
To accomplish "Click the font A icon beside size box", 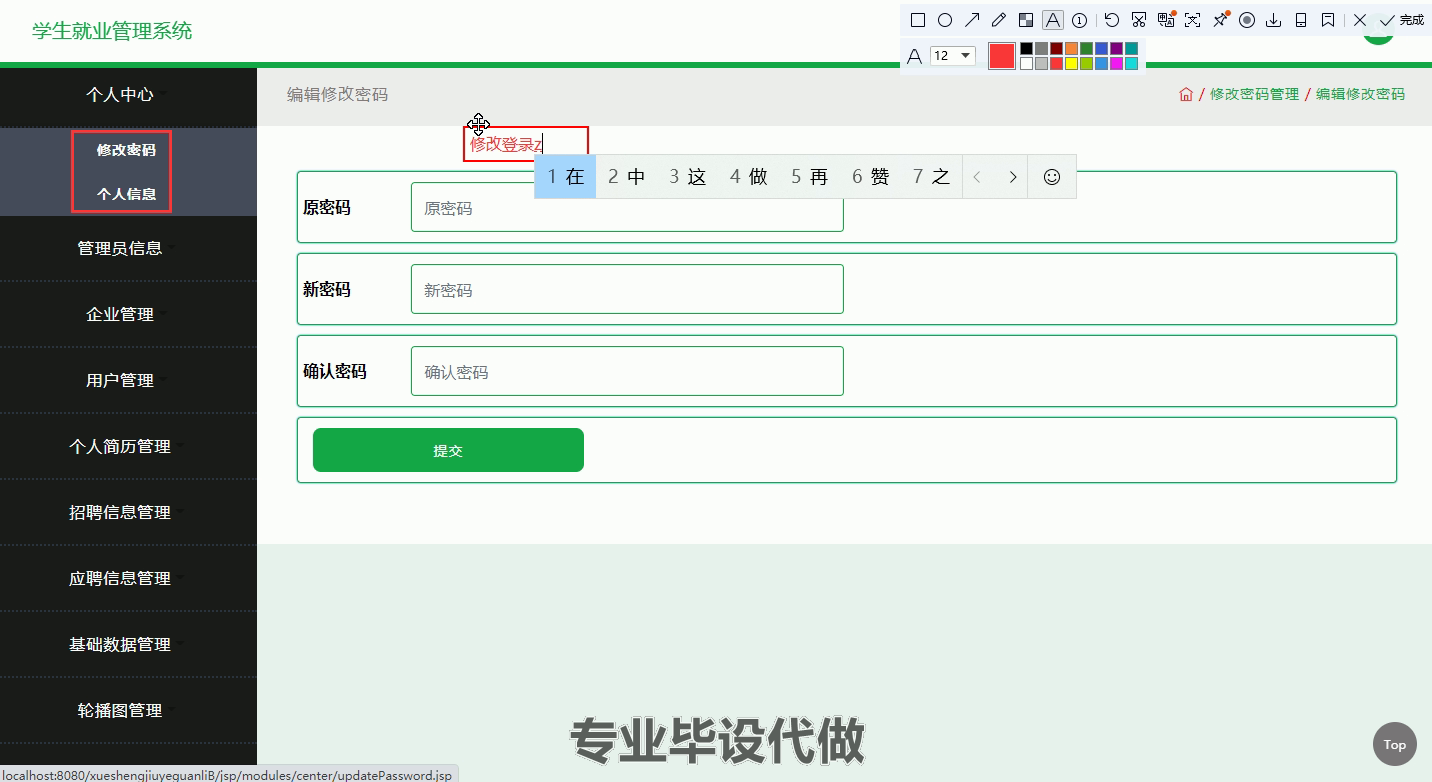I will 914,56.
